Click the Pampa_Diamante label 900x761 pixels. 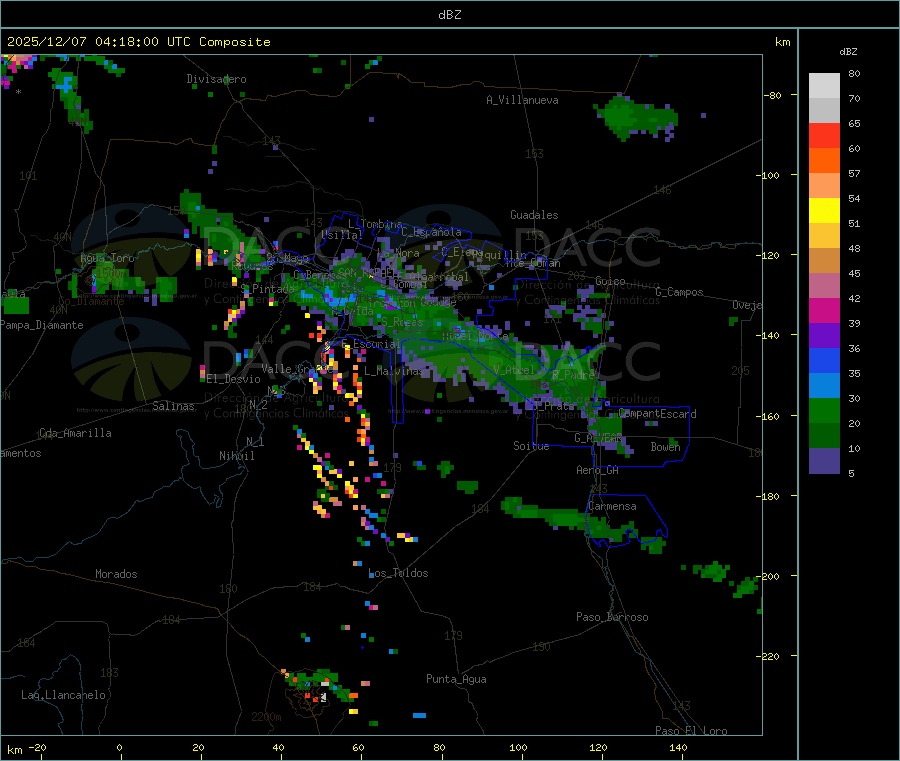pos(42,325)
